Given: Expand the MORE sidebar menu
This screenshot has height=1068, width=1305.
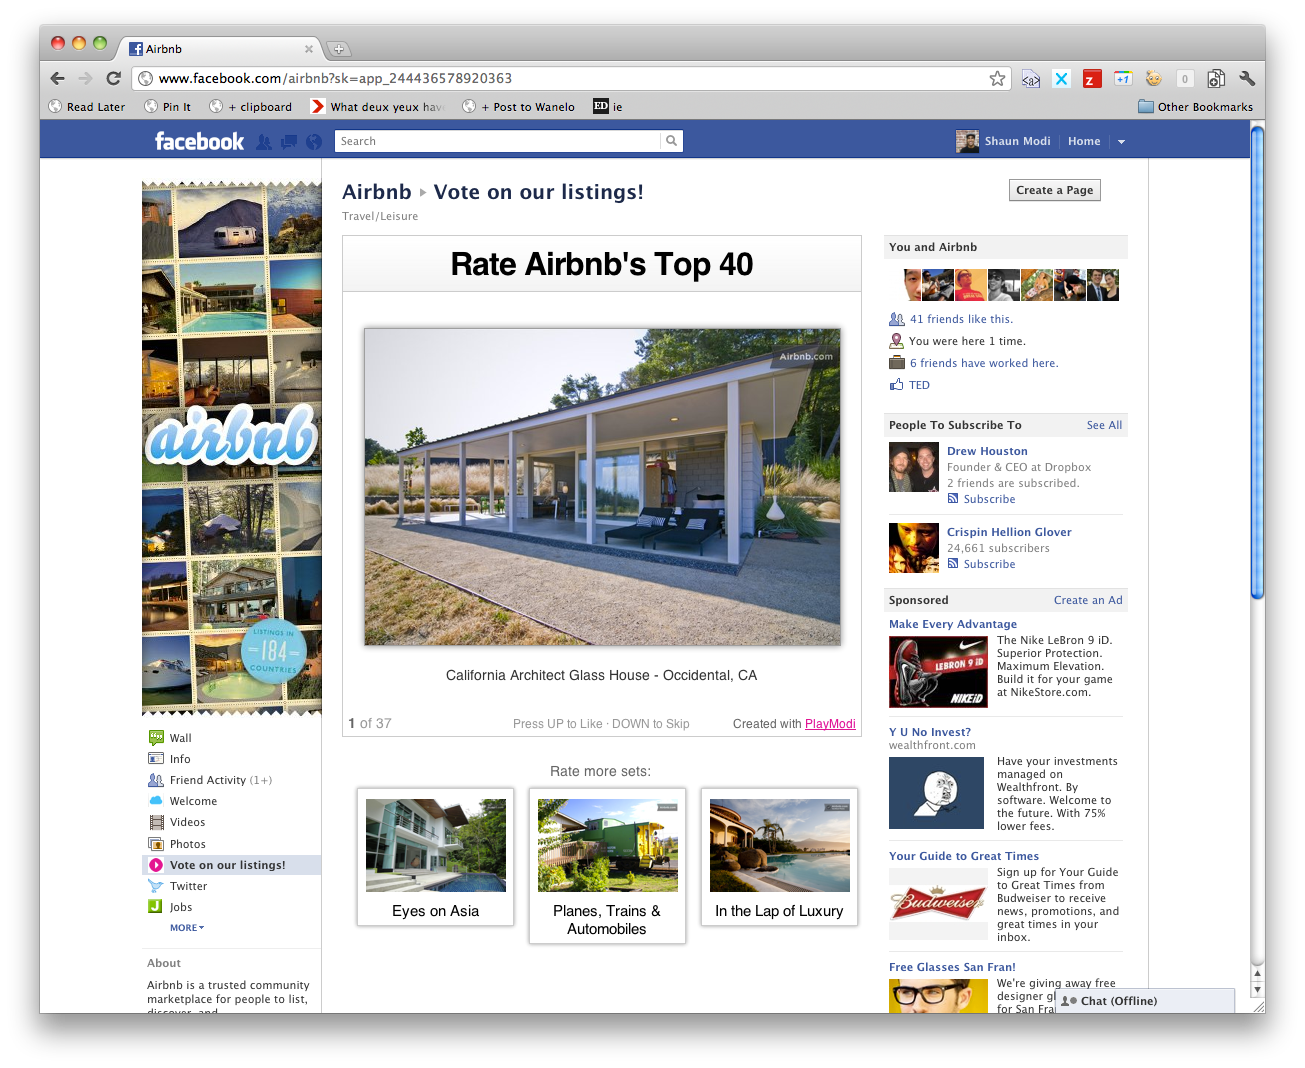Looking at the screenshot, I should (x=187, y=928).
